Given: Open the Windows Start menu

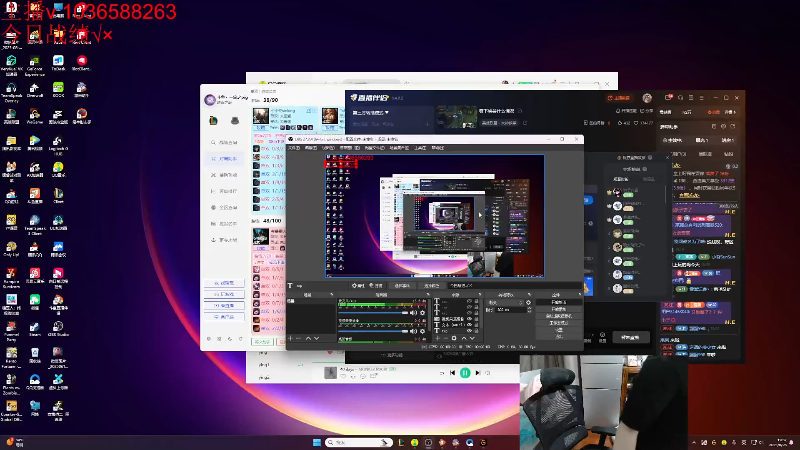Looking at the screenshot, I should (317, 442).
